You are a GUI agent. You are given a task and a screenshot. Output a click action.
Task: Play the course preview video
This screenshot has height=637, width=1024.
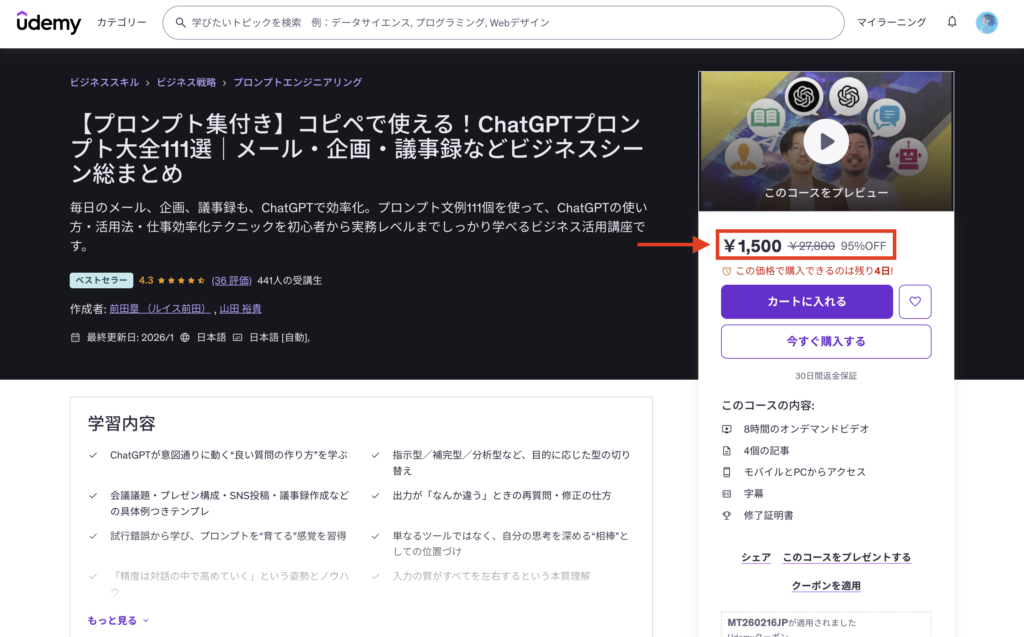(826, 142)
